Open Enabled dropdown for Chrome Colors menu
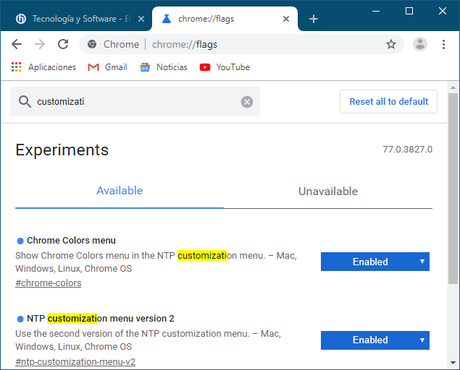460x370 pixels. 375,262
